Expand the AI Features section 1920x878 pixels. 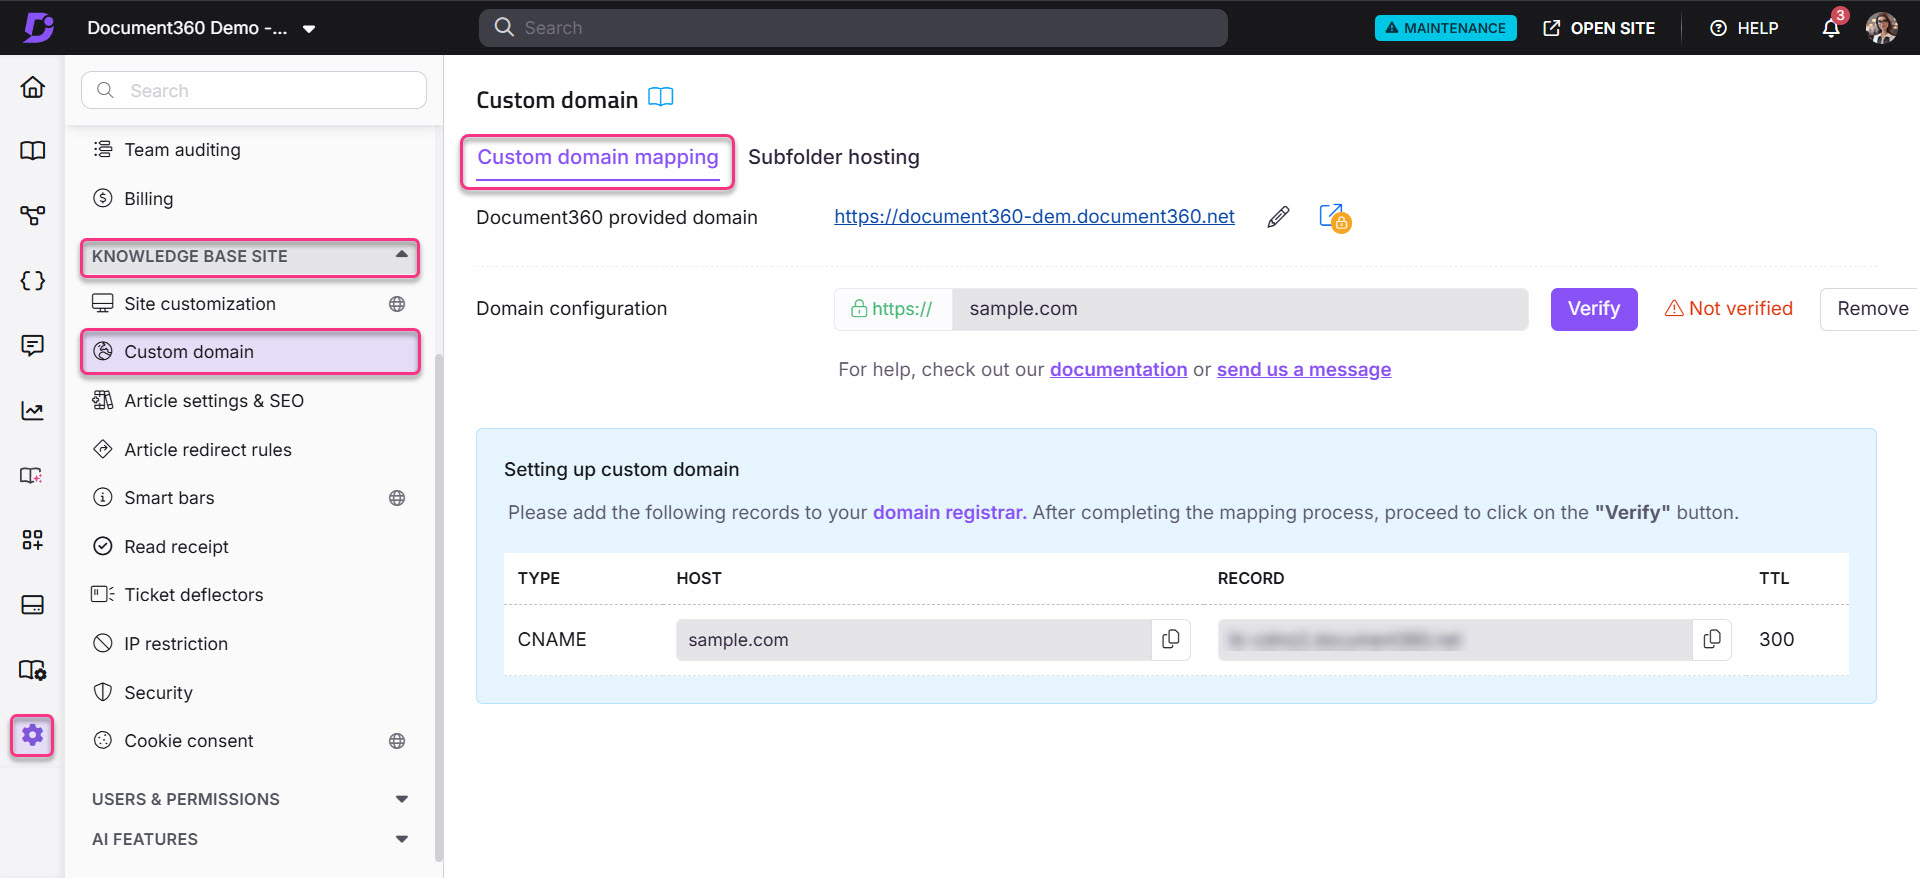coord(250,839)
